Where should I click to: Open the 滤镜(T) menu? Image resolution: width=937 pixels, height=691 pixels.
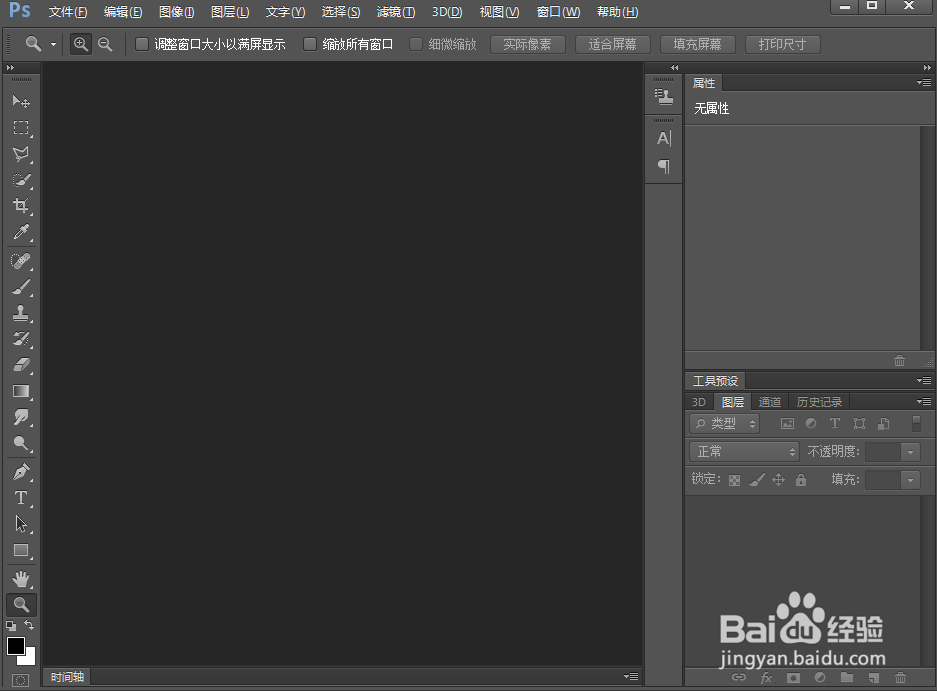click(396, 12)
